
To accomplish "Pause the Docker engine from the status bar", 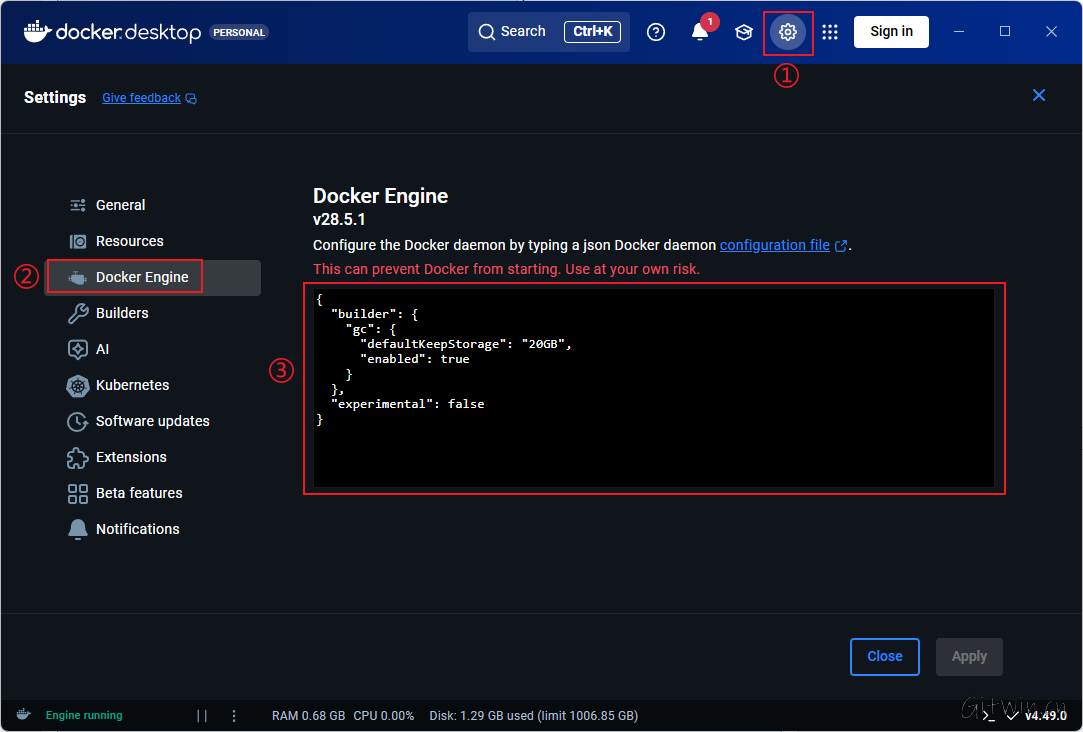I will (202, 715).
